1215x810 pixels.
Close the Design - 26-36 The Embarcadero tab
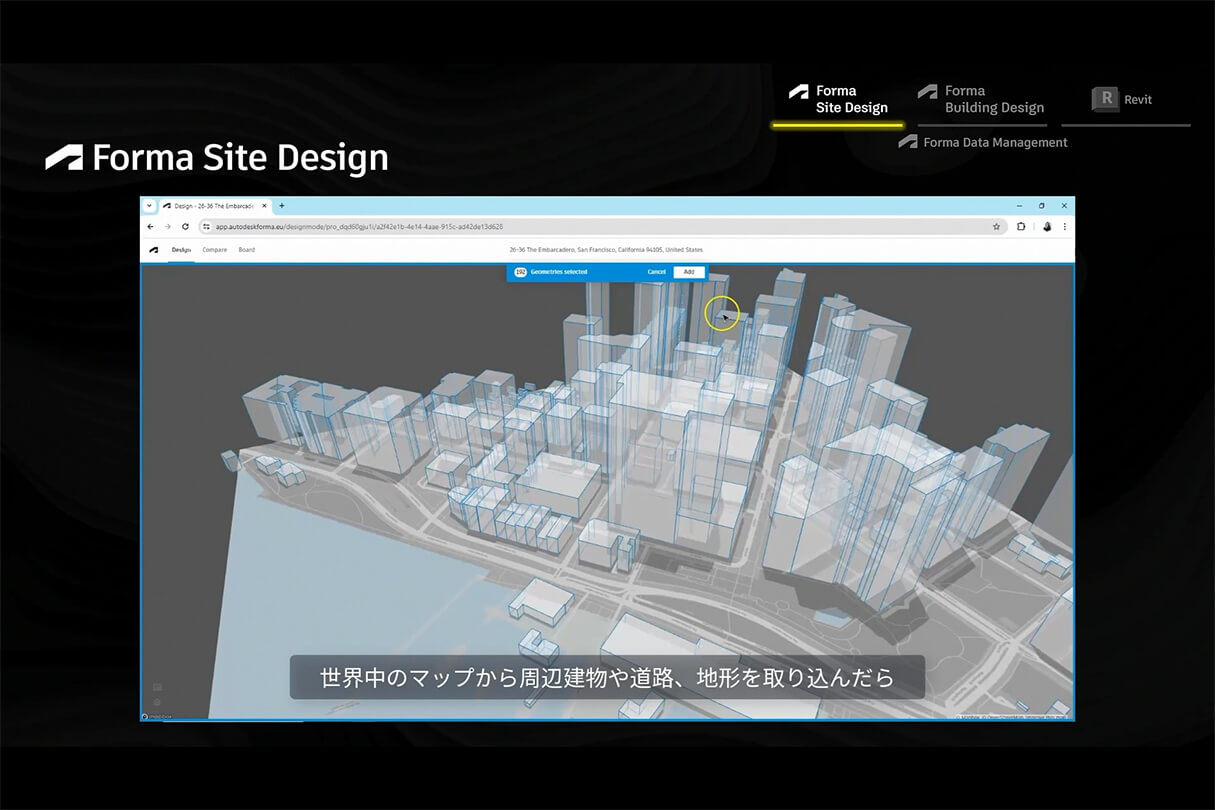264,206
